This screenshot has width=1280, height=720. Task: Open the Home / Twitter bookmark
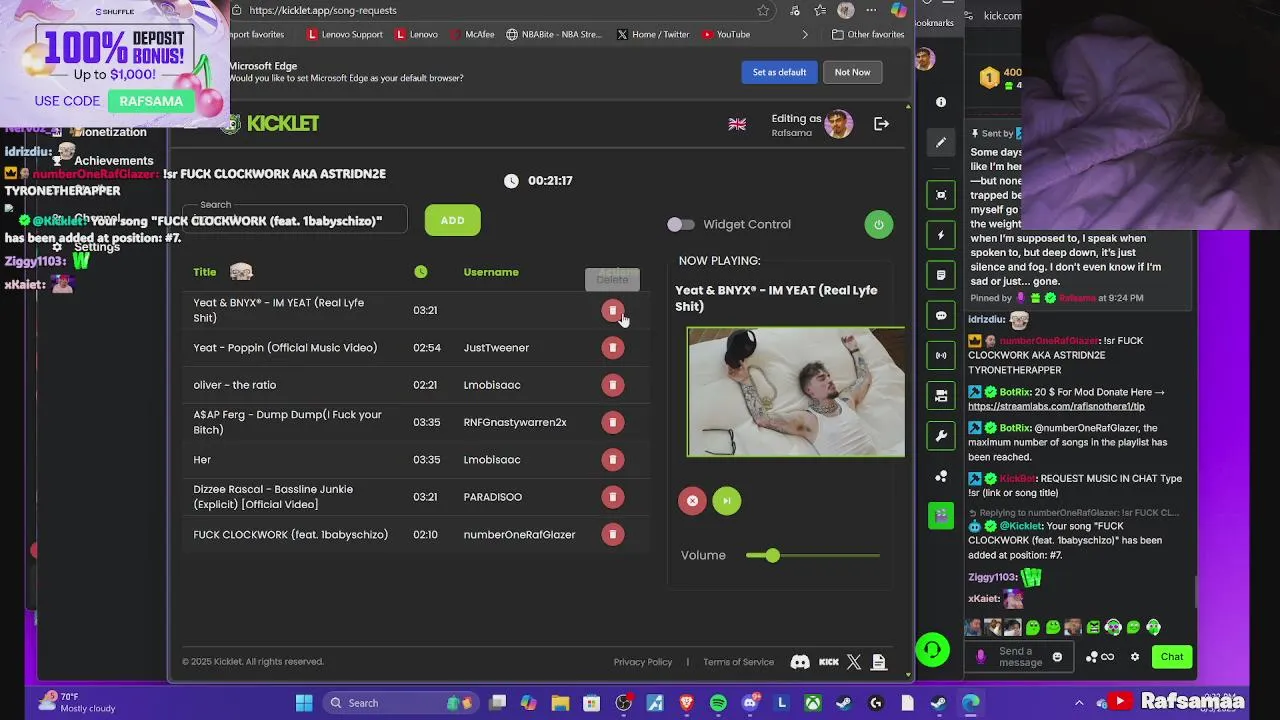(653, 34)
